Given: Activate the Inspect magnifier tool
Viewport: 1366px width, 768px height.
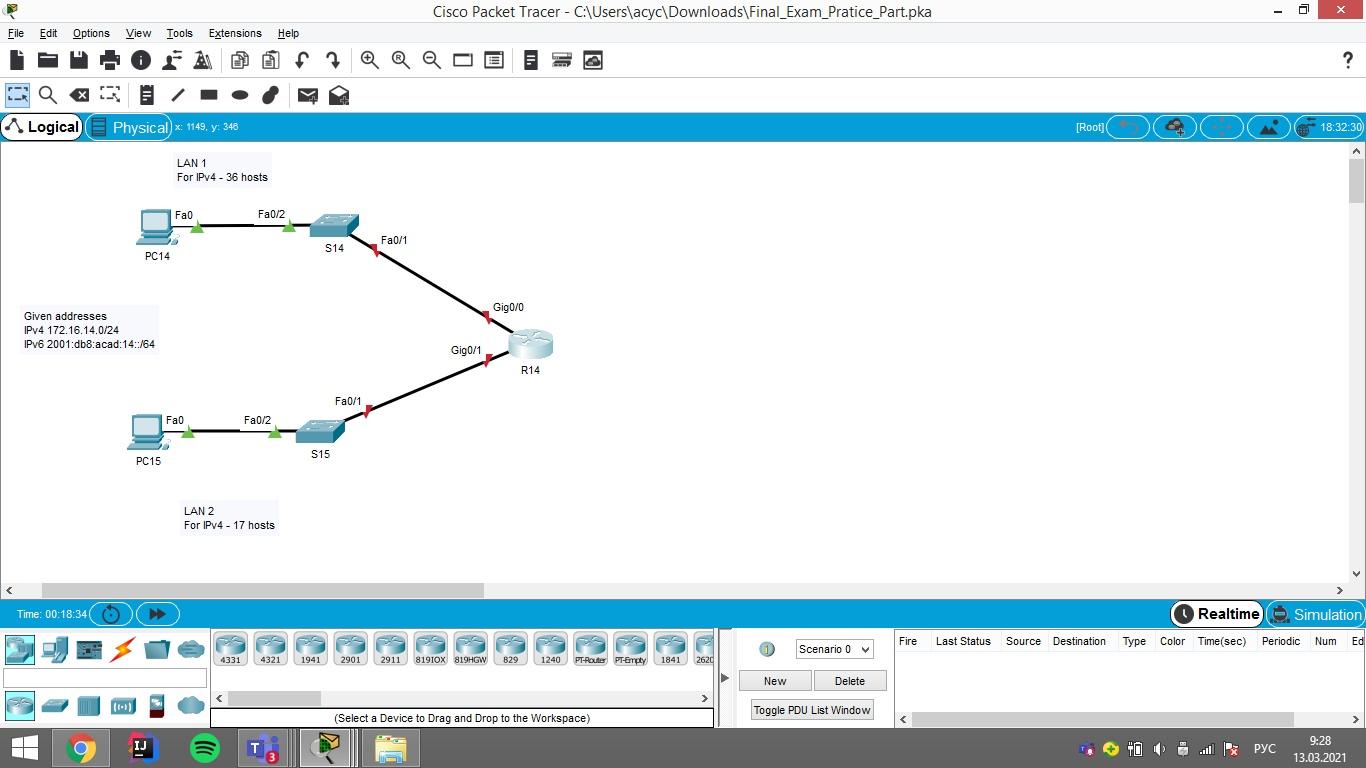Looking at the screenshot, I should click(x=47, y=95).
